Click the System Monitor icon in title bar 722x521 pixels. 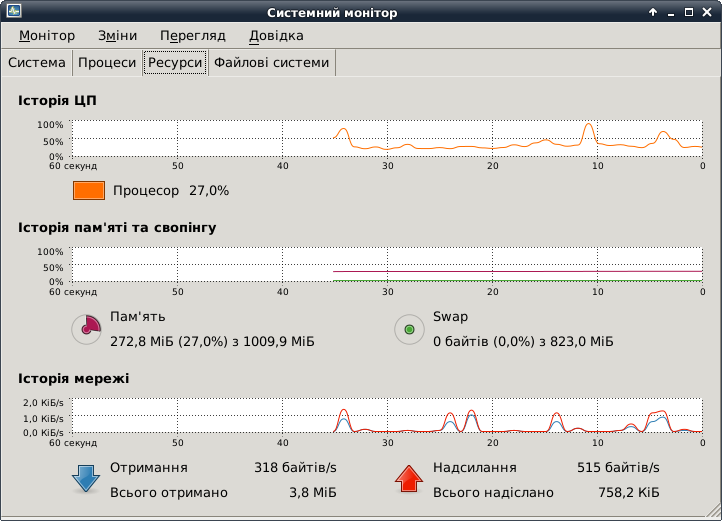(11, 12)
